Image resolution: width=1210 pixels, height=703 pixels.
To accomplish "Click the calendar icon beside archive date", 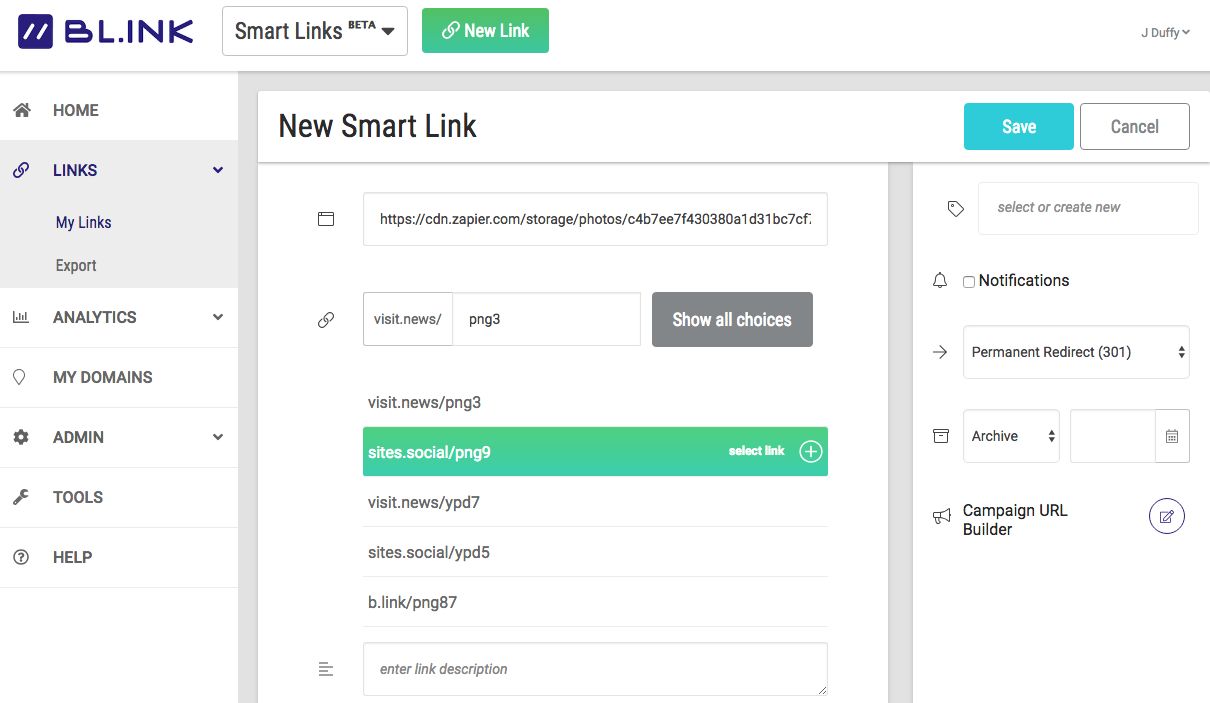I will pos(1172,436).
